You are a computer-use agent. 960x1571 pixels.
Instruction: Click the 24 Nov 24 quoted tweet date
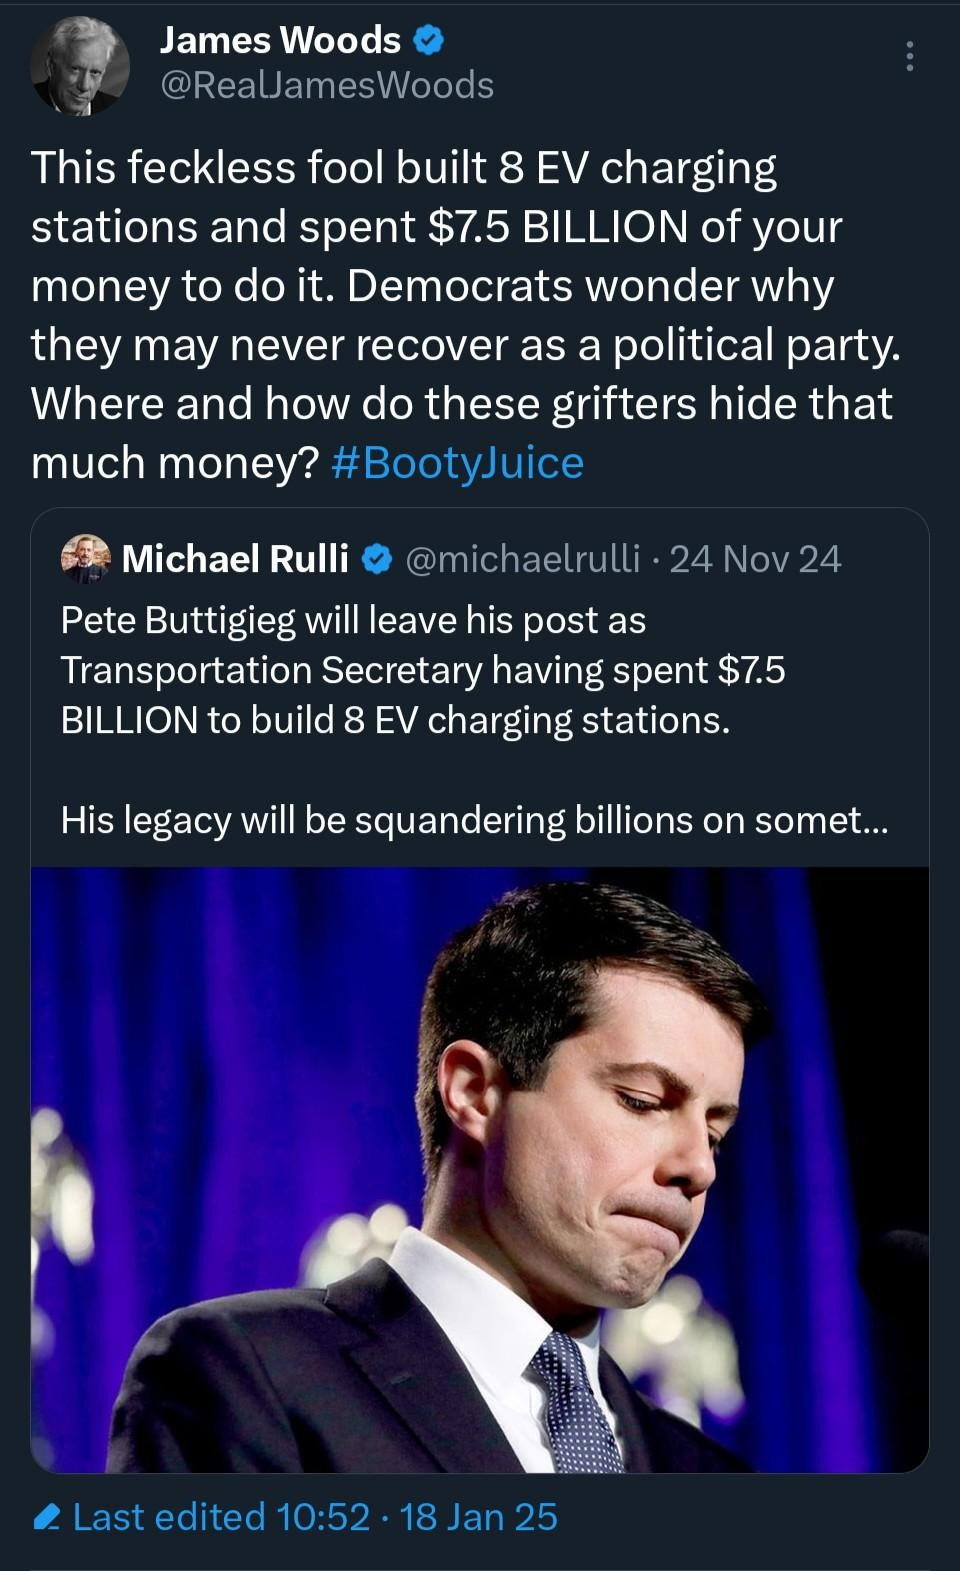(756, 560)
